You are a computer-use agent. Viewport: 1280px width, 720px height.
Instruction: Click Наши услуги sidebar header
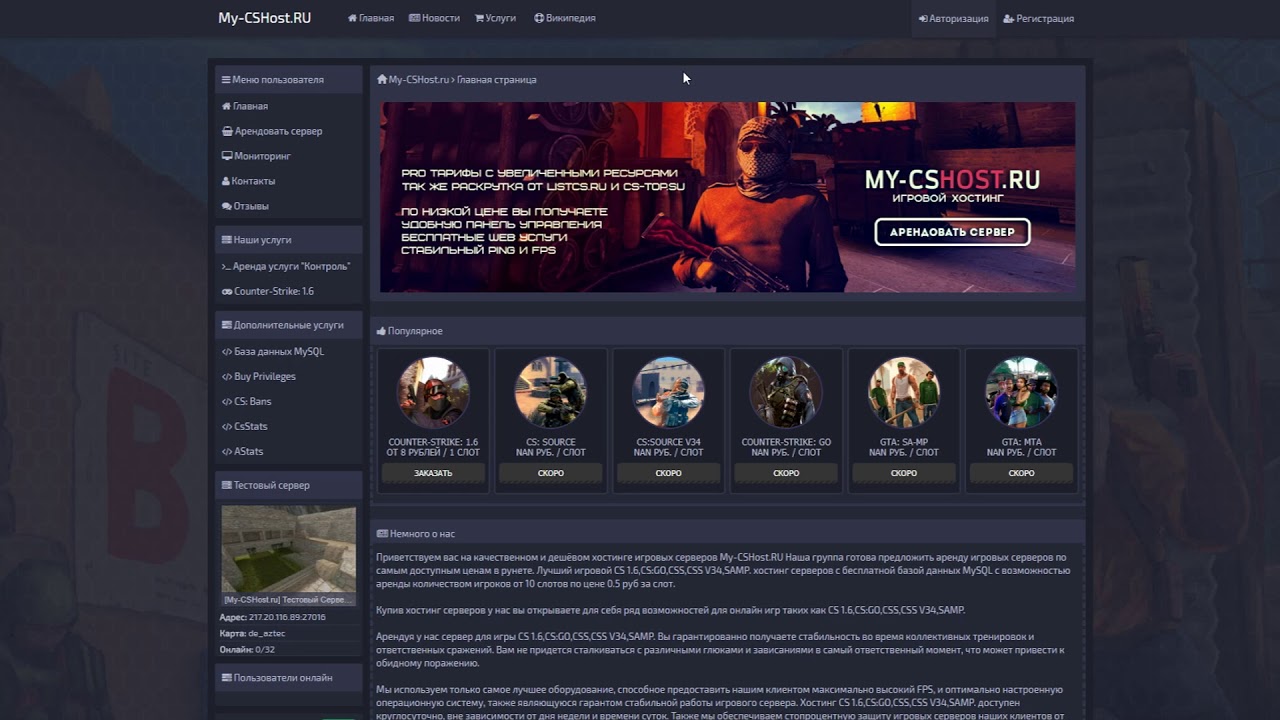tap(289, 240)
